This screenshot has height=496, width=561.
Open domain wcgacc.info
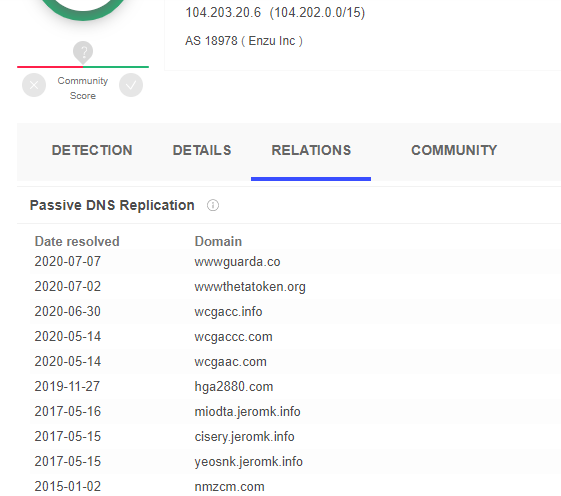coord(228,312)
